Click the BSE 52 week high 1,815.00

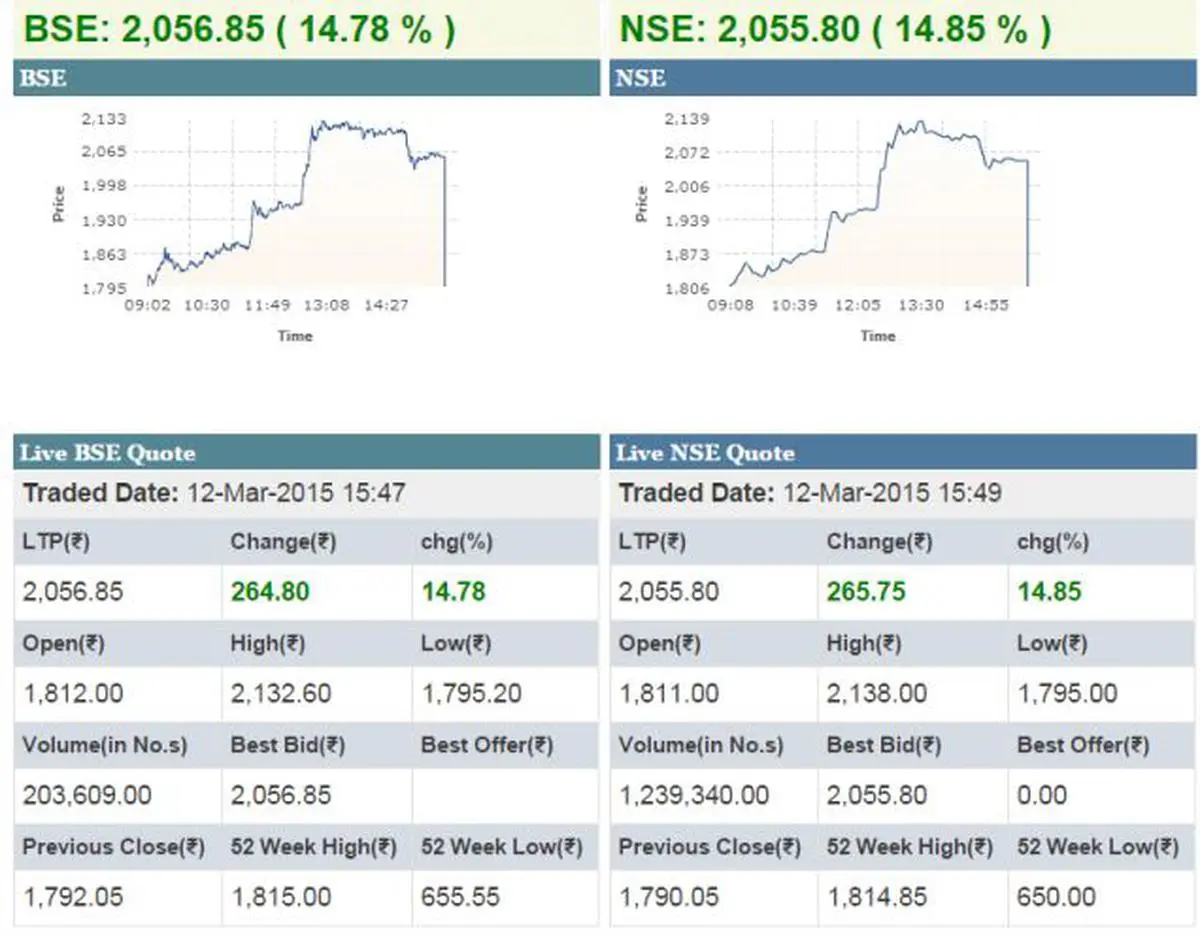[x=280, y=897]
